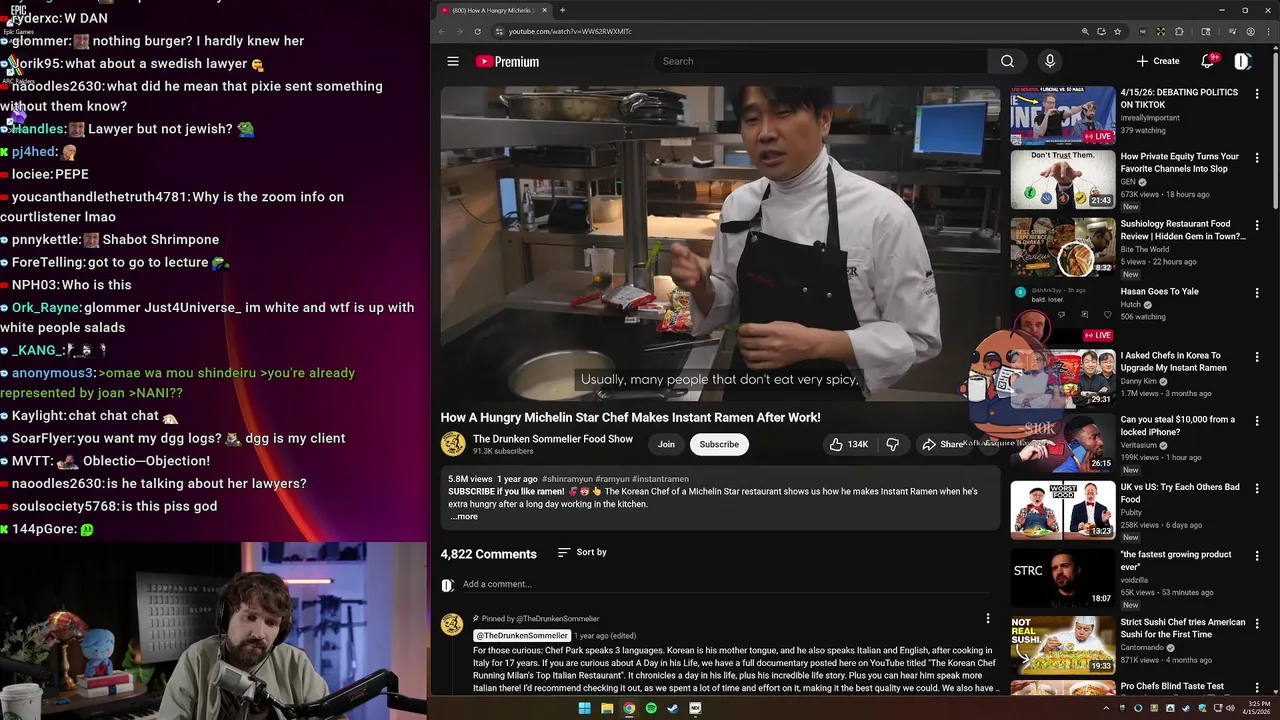Create new content with the Create button
Screen dimensions: 1280x720
[1158, 61]
